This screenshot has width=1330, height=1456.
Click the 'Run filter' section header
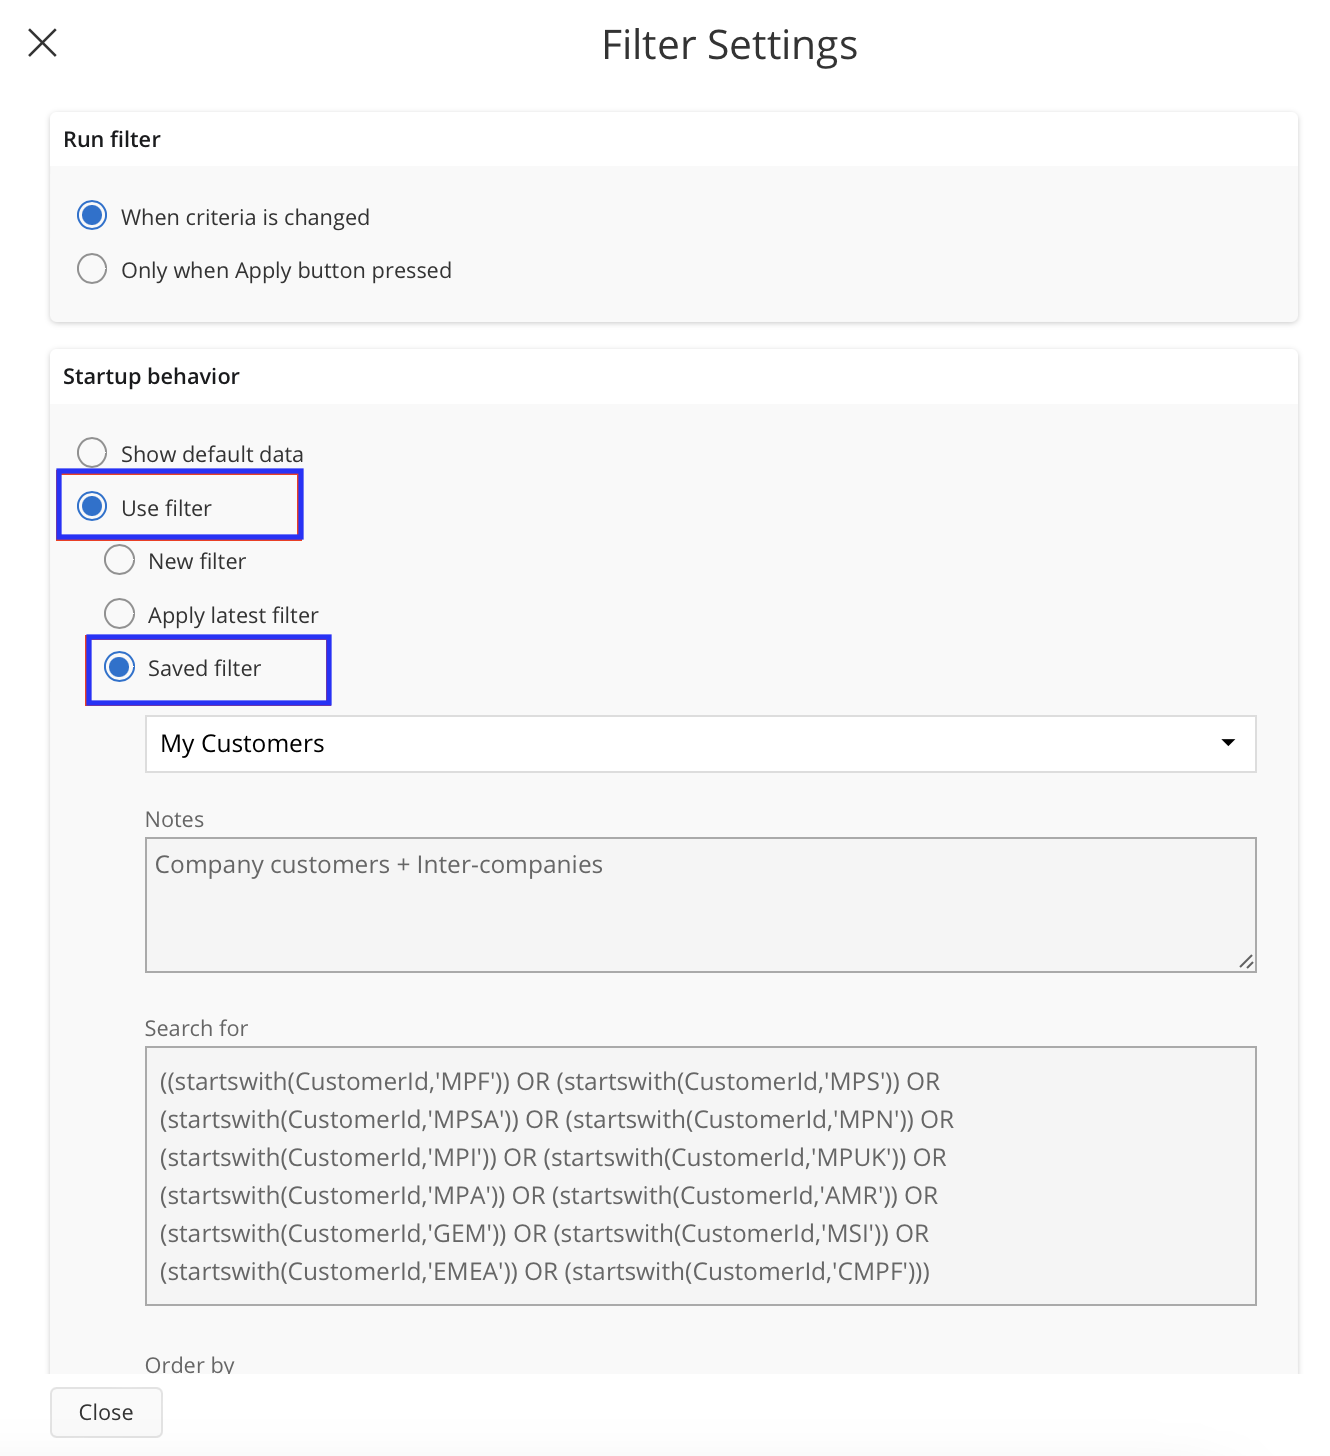(x=112, y=140)
